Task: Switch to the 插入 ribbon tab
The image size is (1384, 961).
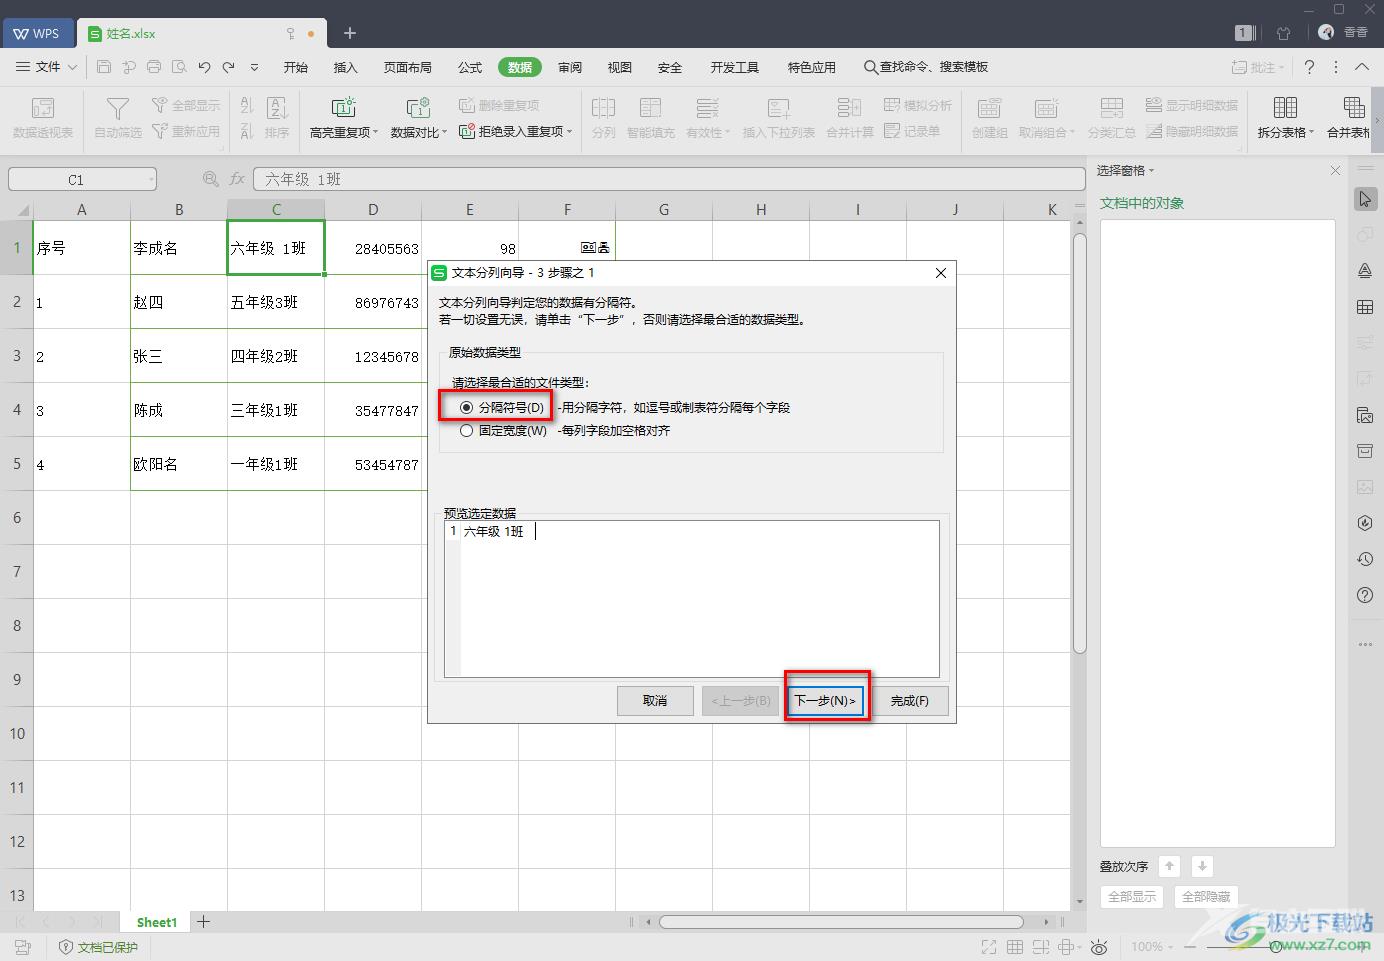Action: click(346, 67)
